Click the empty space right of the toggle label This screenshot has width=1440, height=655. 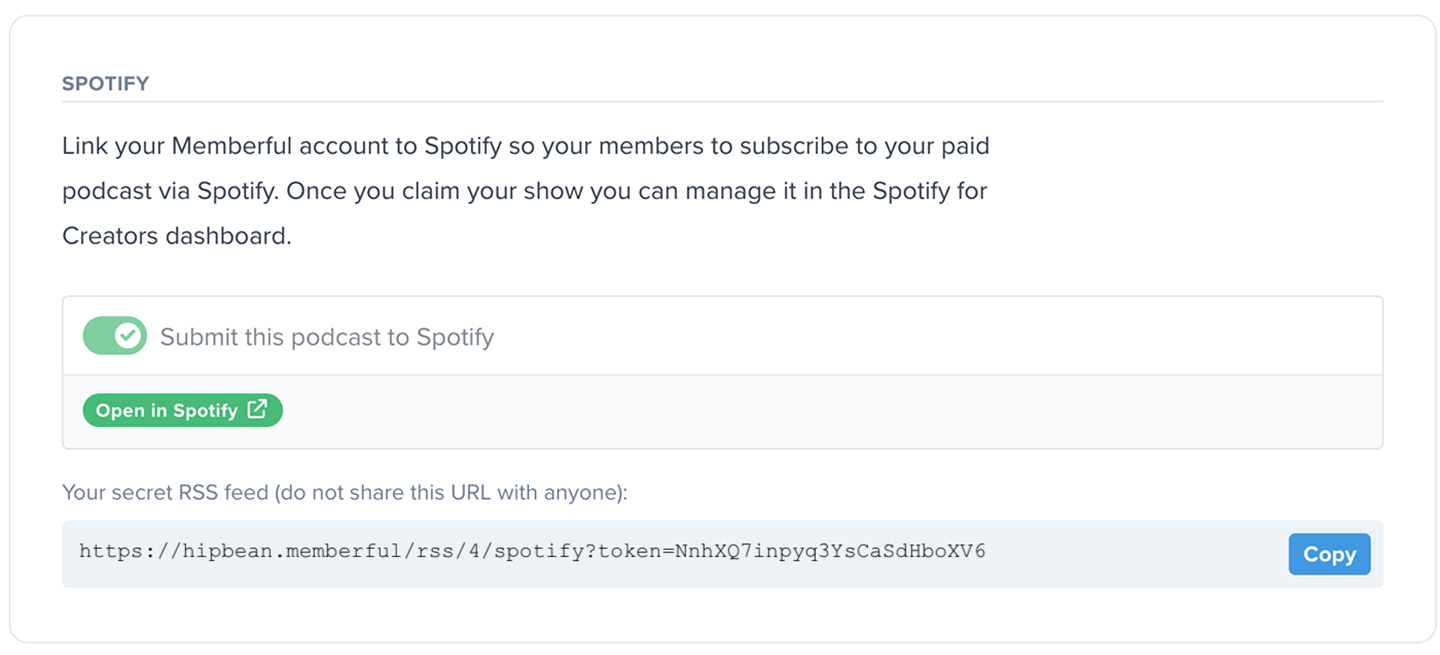[x=900, y=337]
